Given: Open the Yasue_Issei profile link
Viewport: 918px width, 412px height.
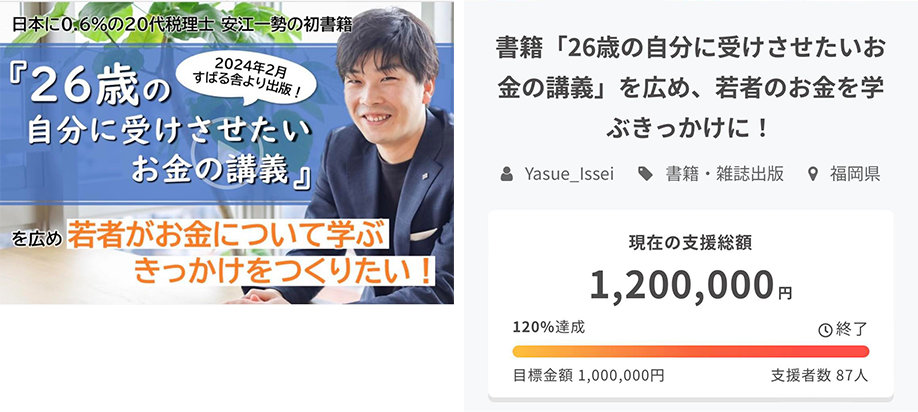Looking at the screenshot, I should [569, 174].
